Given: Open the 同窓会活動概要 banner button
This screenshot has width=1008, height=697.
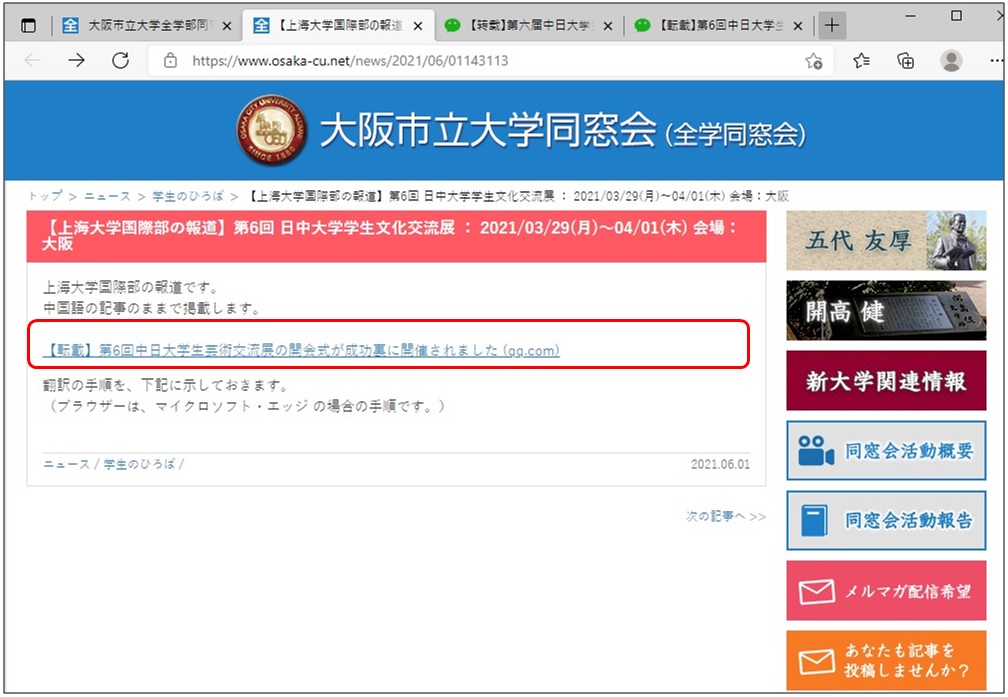Looking at the screenshot, I should 885,451.
